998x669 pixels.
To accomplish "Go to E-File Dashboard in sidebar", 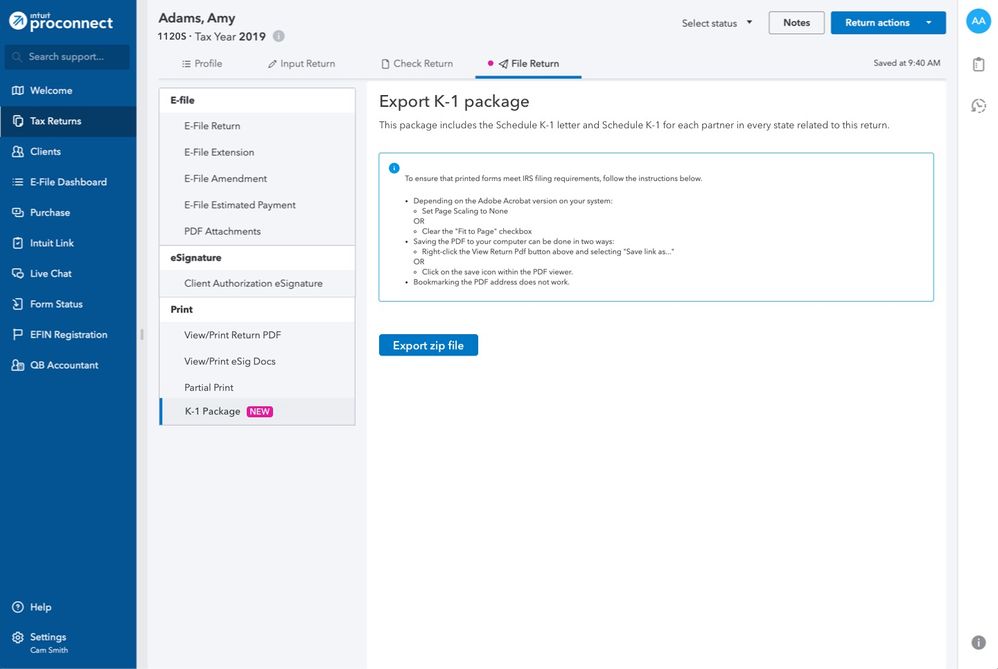I will pos(67,182).
